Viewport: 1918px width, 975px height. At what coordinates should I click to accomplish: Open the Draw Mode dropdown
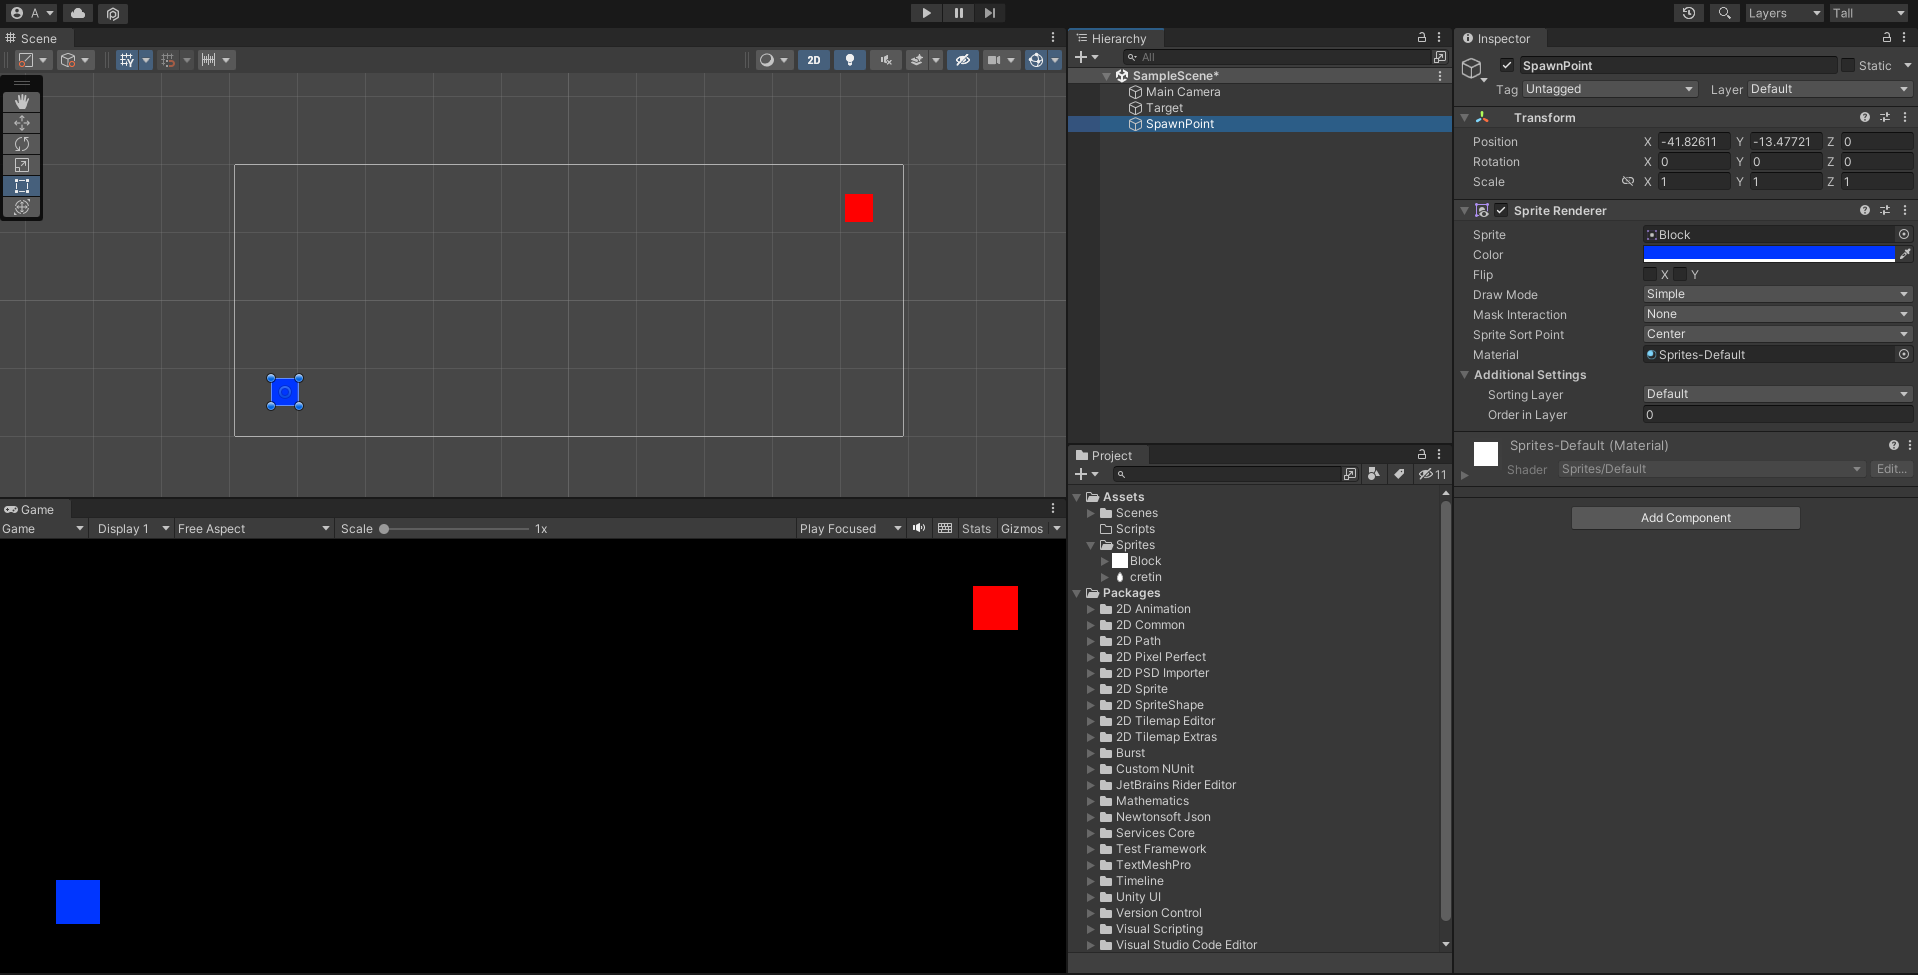(1777, 295)
